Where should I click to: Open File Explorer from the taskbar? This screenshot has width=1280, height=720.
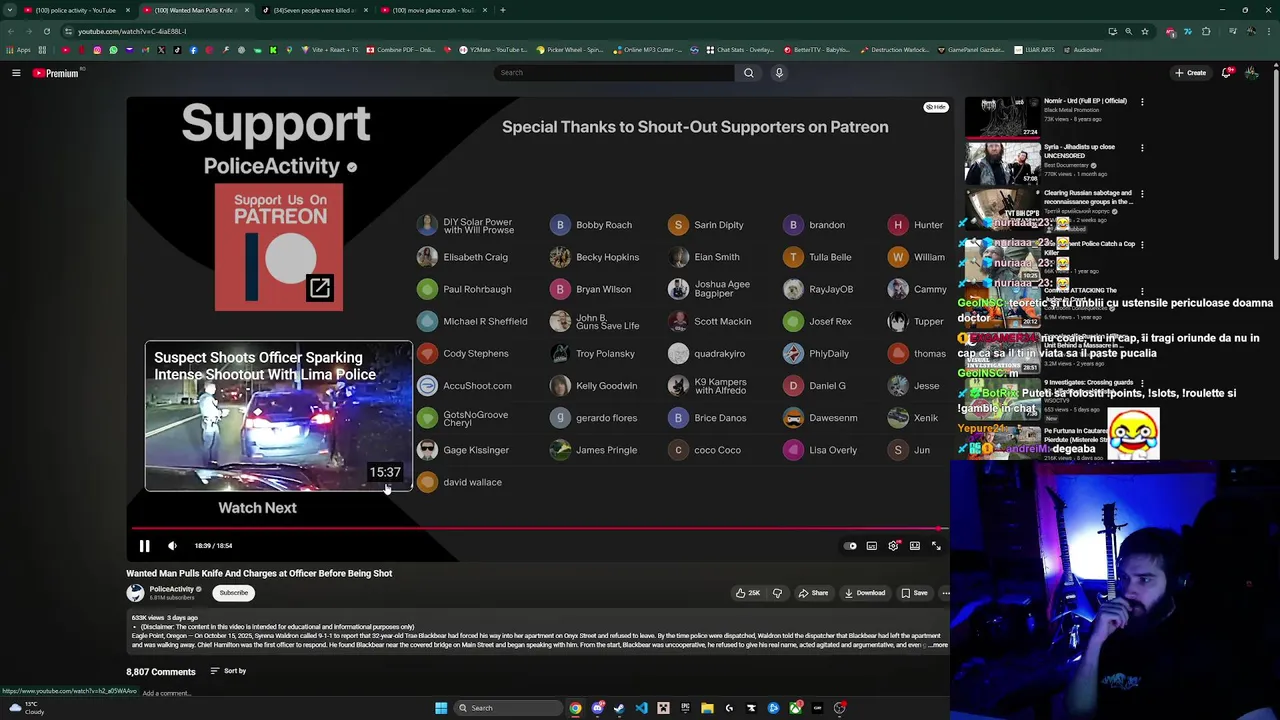[707, 708]
